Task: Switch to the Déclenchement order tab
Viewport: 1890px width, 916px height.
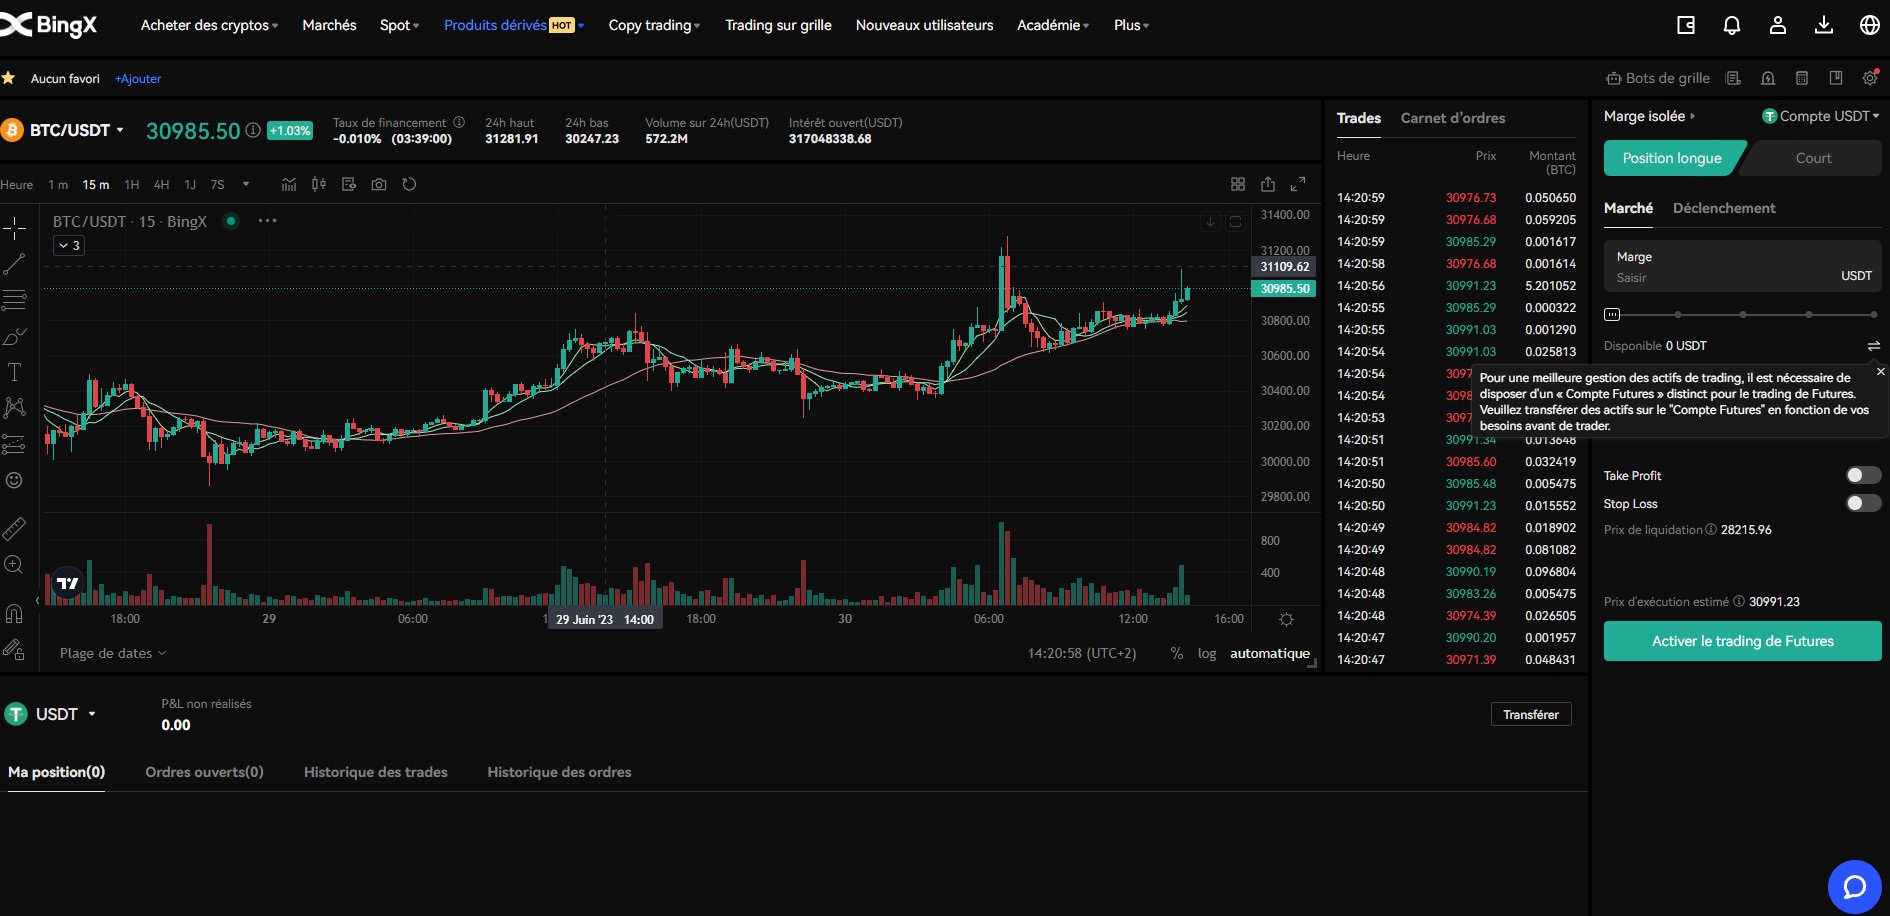Action: point(1724,208)
